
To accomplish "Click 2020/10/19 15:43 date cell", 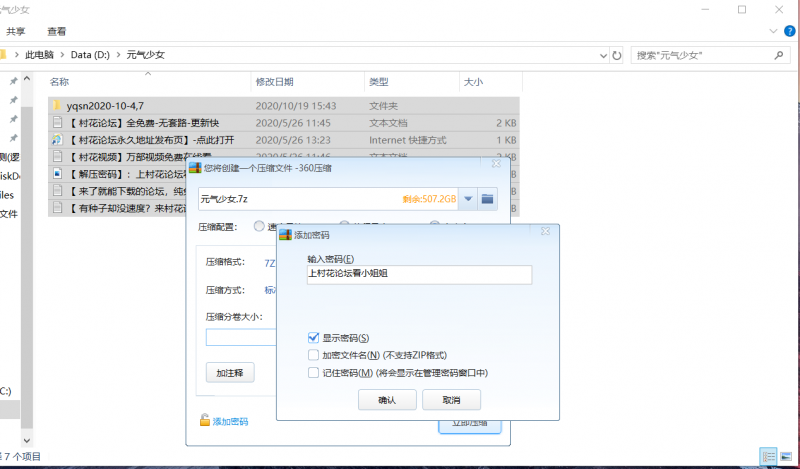I will click(296, 106).
